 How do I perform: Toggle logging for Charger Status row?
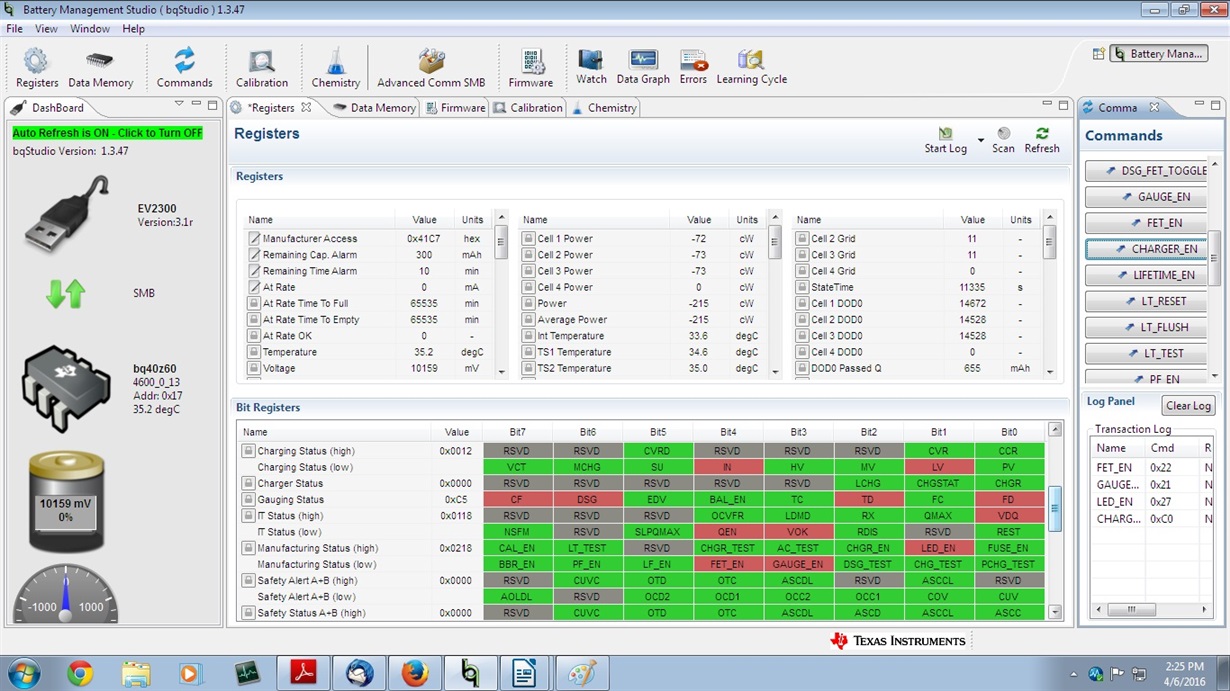click(249, 483)
